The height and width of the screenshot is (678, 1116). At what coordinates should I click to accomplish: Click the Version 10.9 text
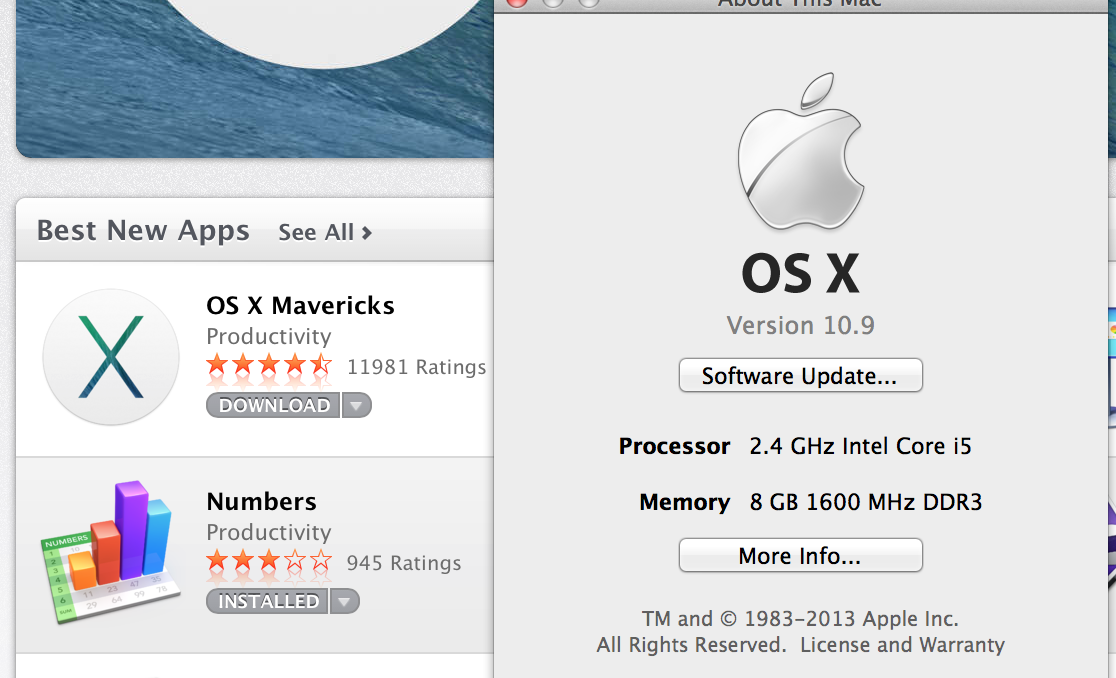pyautogui.click(x=801, y=325)
